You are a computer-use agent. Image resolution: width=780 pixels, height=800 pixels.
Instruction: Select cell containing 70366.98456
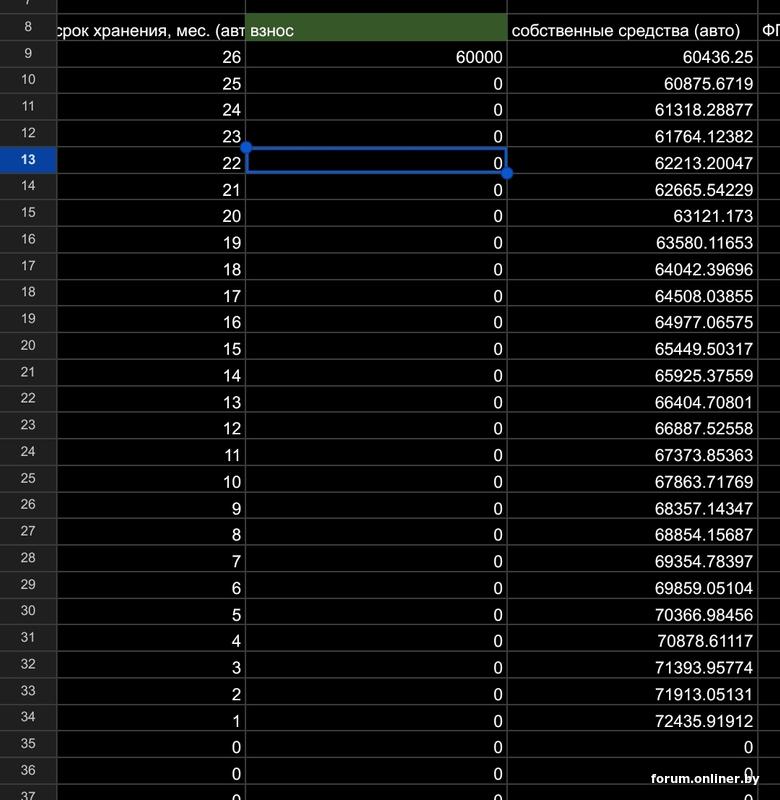[632, 611]
